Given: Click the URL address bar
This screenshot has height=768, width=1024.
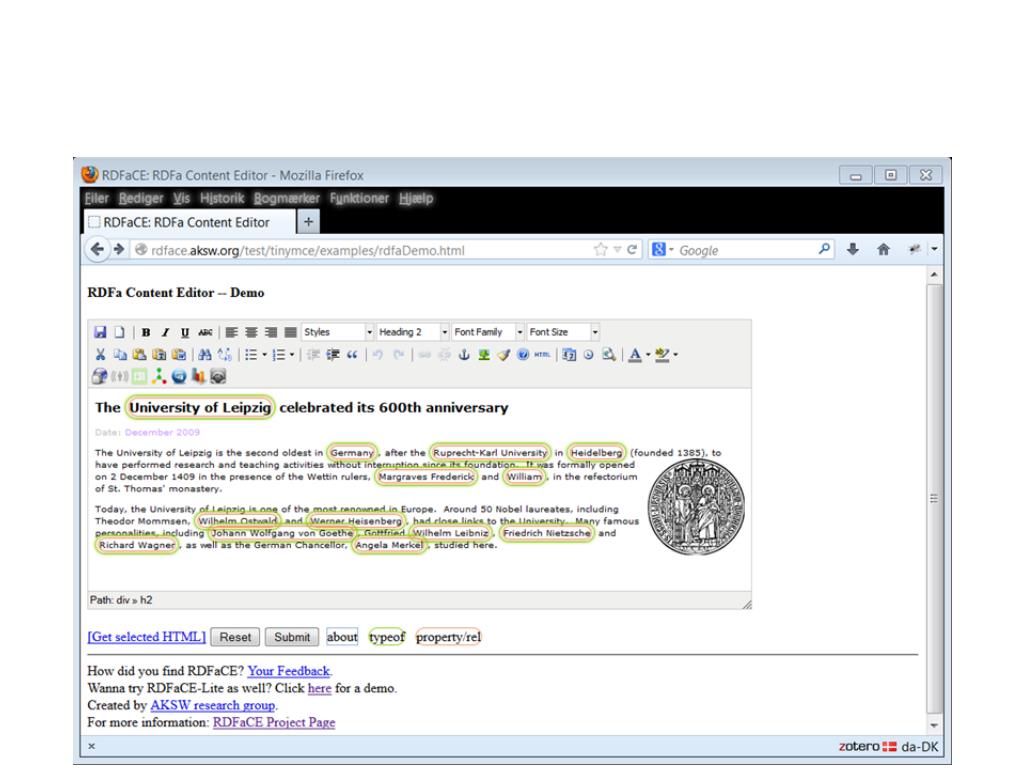Looking at the screenshot, I should pos(366,250).
